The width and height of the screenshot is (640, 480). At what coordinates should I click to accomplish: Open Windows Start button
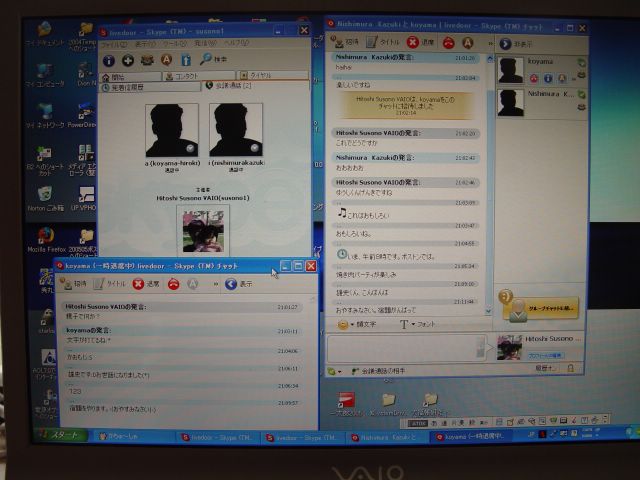(62, 435)
